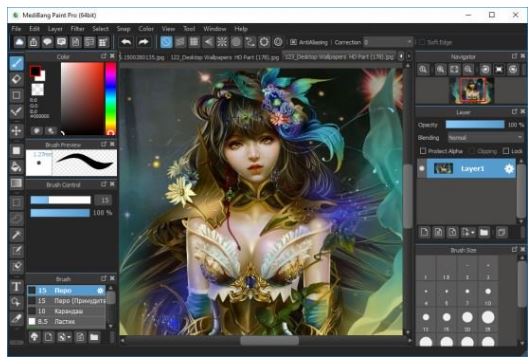Image resolution: width=531 pixels, height=364 pixels.
Task: Enable the parallel lines snap
Action: click(x=180, y=42)
